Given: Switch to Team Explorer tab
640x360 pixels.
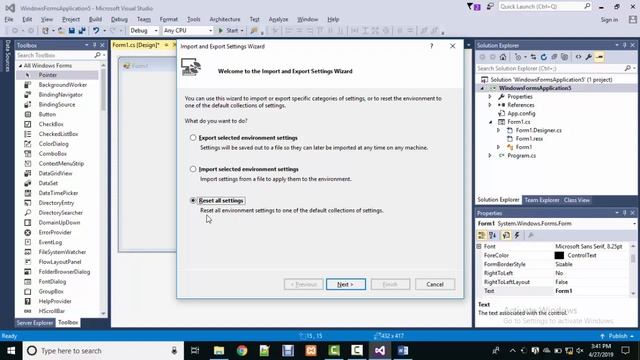Looking at the screenshot, I should [542, 200].
